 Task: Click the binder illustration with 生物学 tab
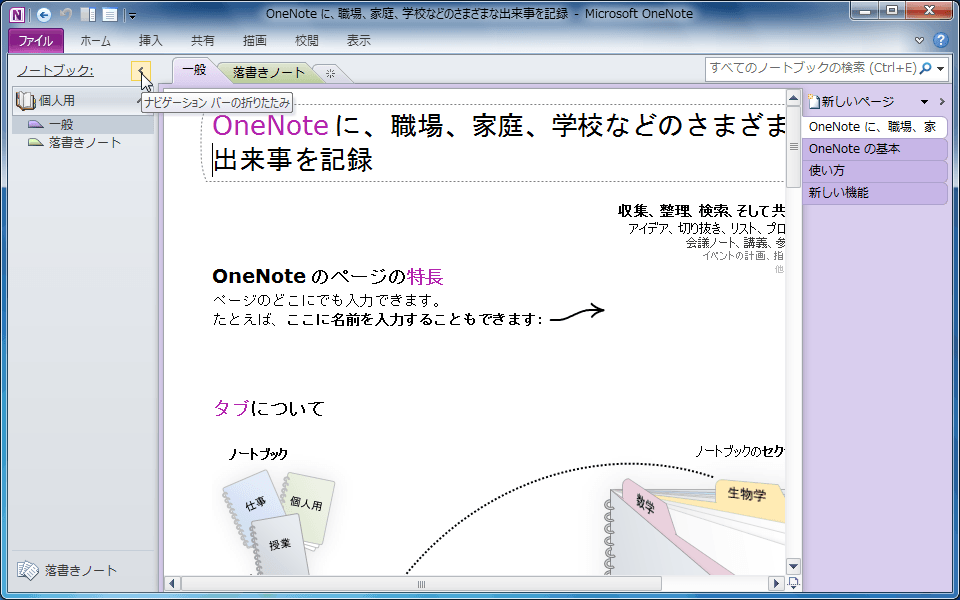click(694, 527)
